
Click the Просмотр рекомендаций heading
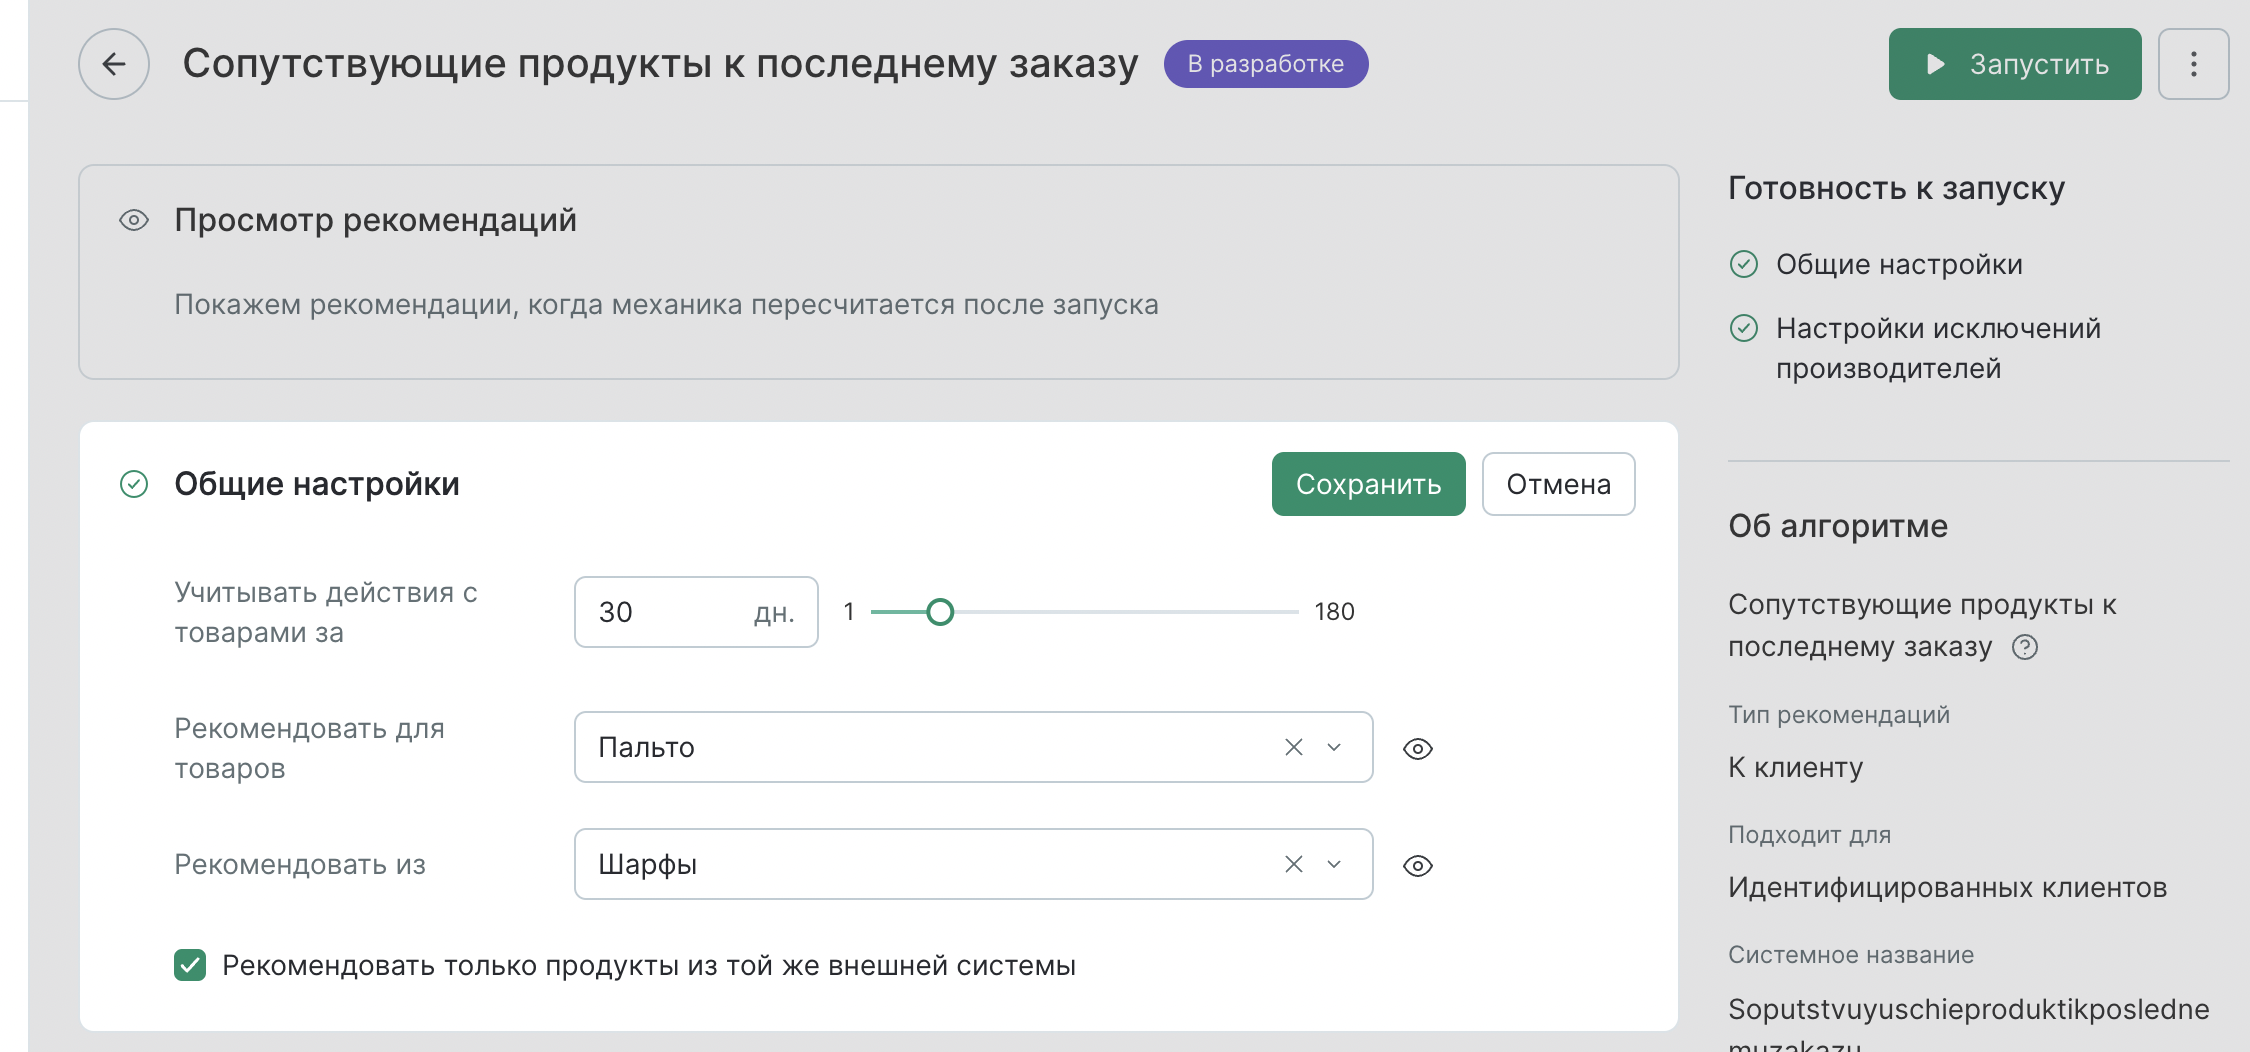click(375, 220)
